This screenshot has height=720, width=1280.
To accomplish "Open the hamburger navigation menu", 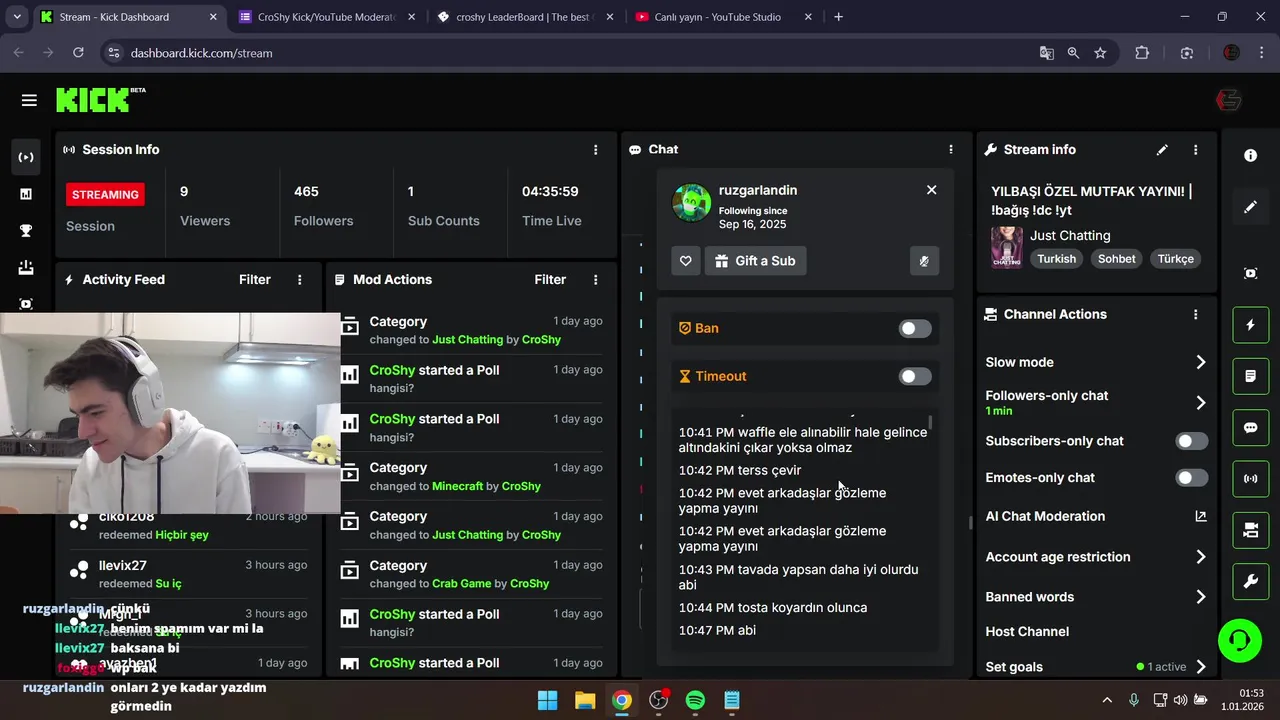I will 29,100.
